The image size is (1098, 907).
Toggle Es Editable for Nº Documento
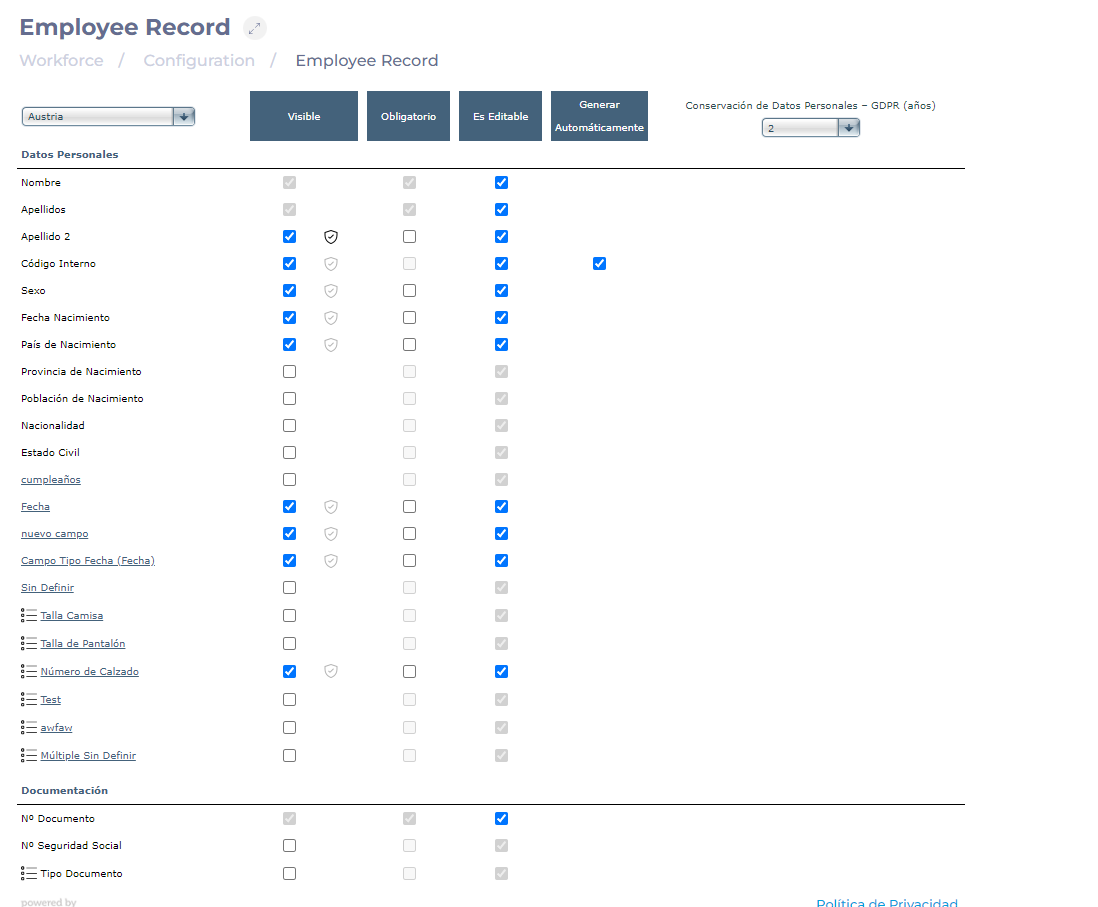[501, 819]
